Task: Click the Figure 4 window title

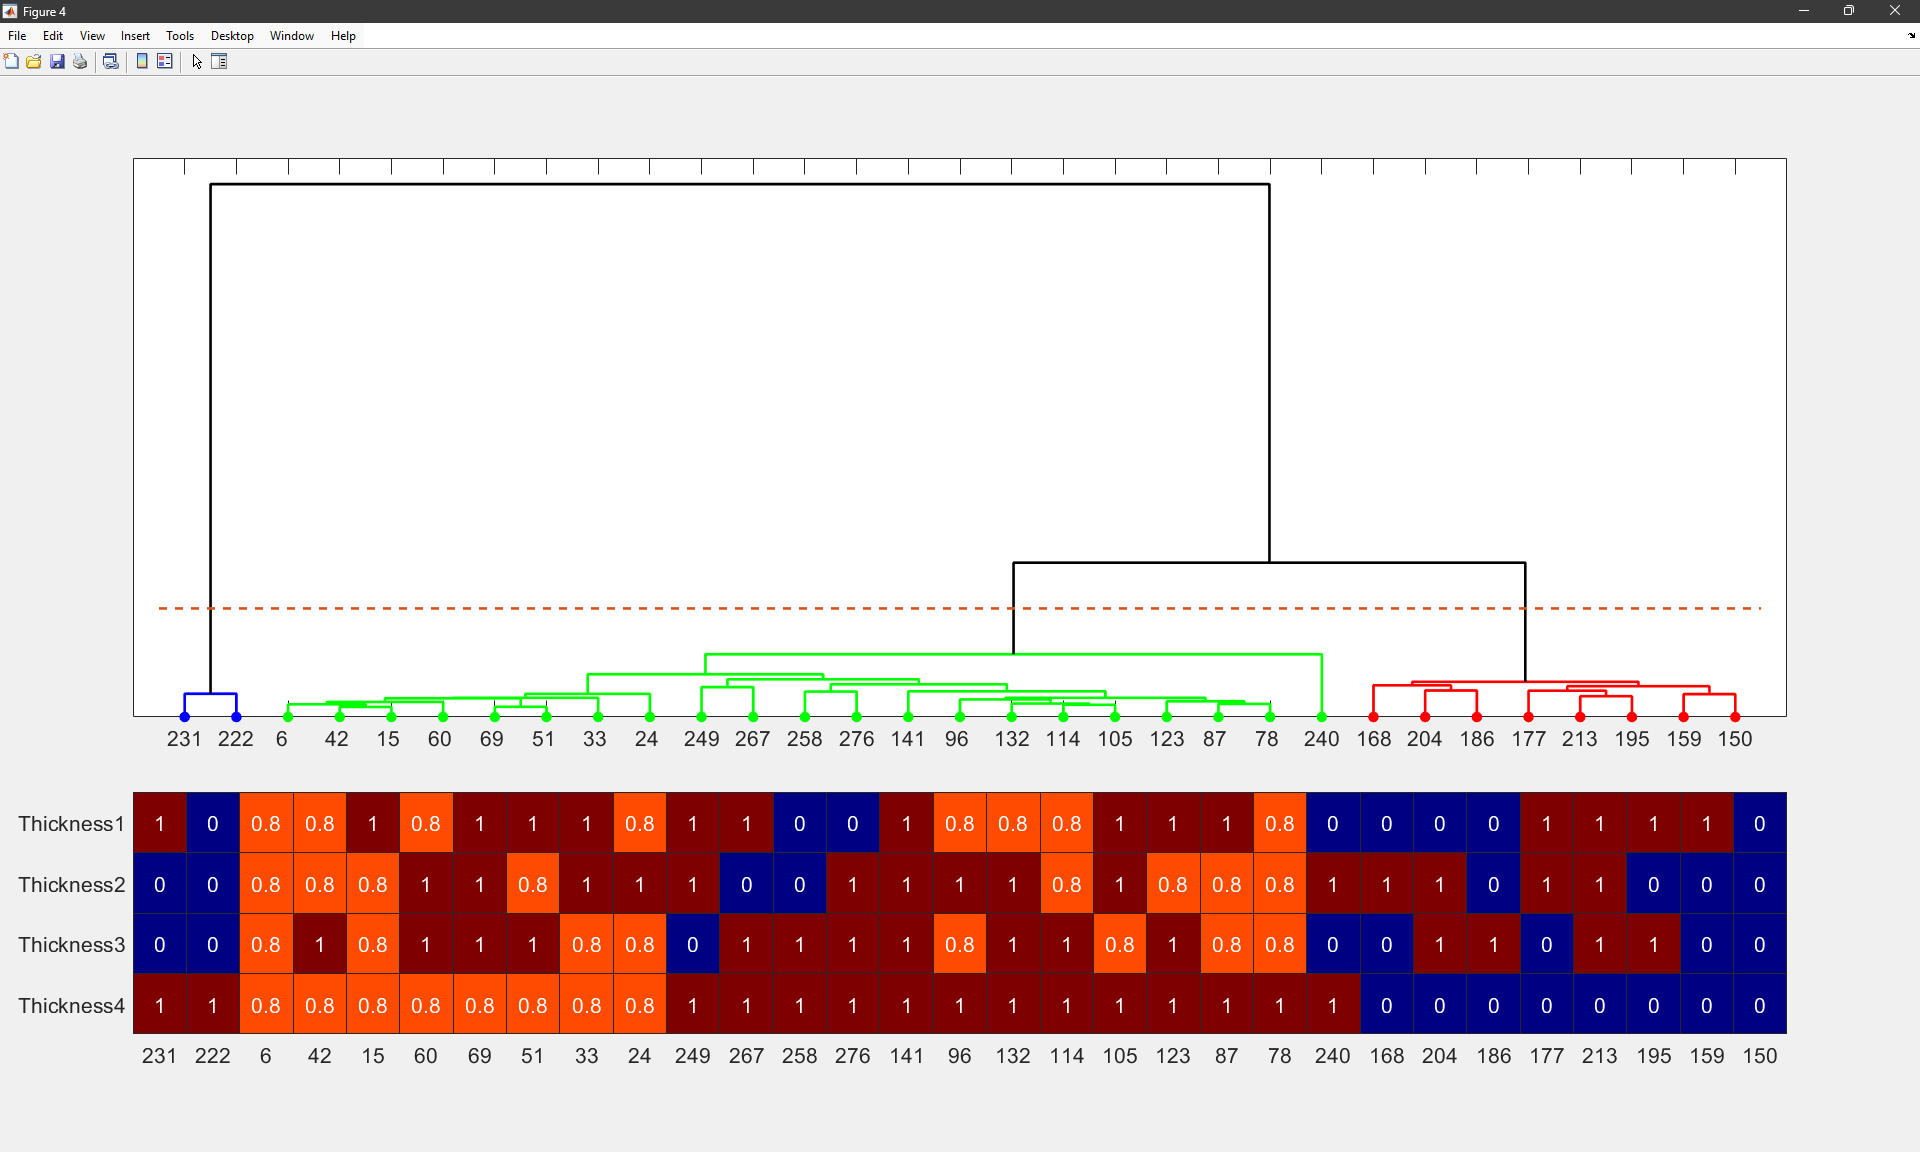Action: pyautogui.click(x=45, y=12)
